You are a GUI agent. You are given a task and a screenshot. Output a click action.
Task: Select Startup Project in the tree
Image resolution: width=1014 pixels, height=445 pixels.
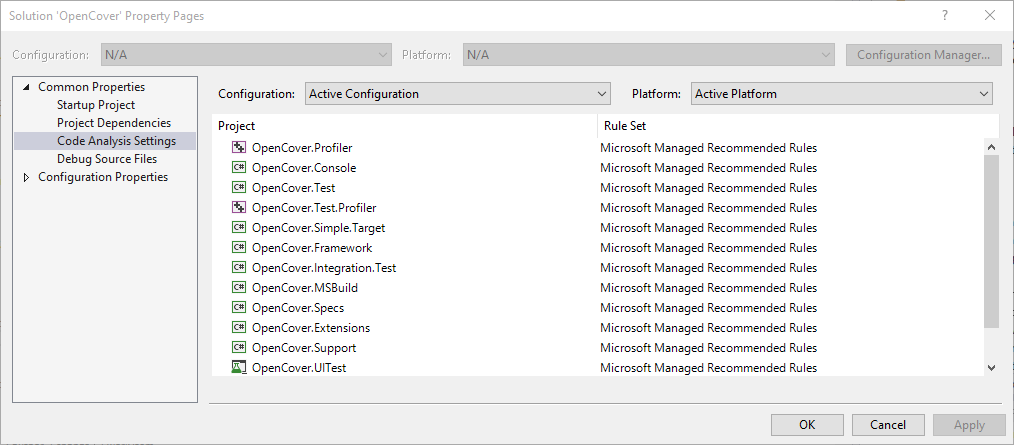pyautogui.click(x=96, y=105)
